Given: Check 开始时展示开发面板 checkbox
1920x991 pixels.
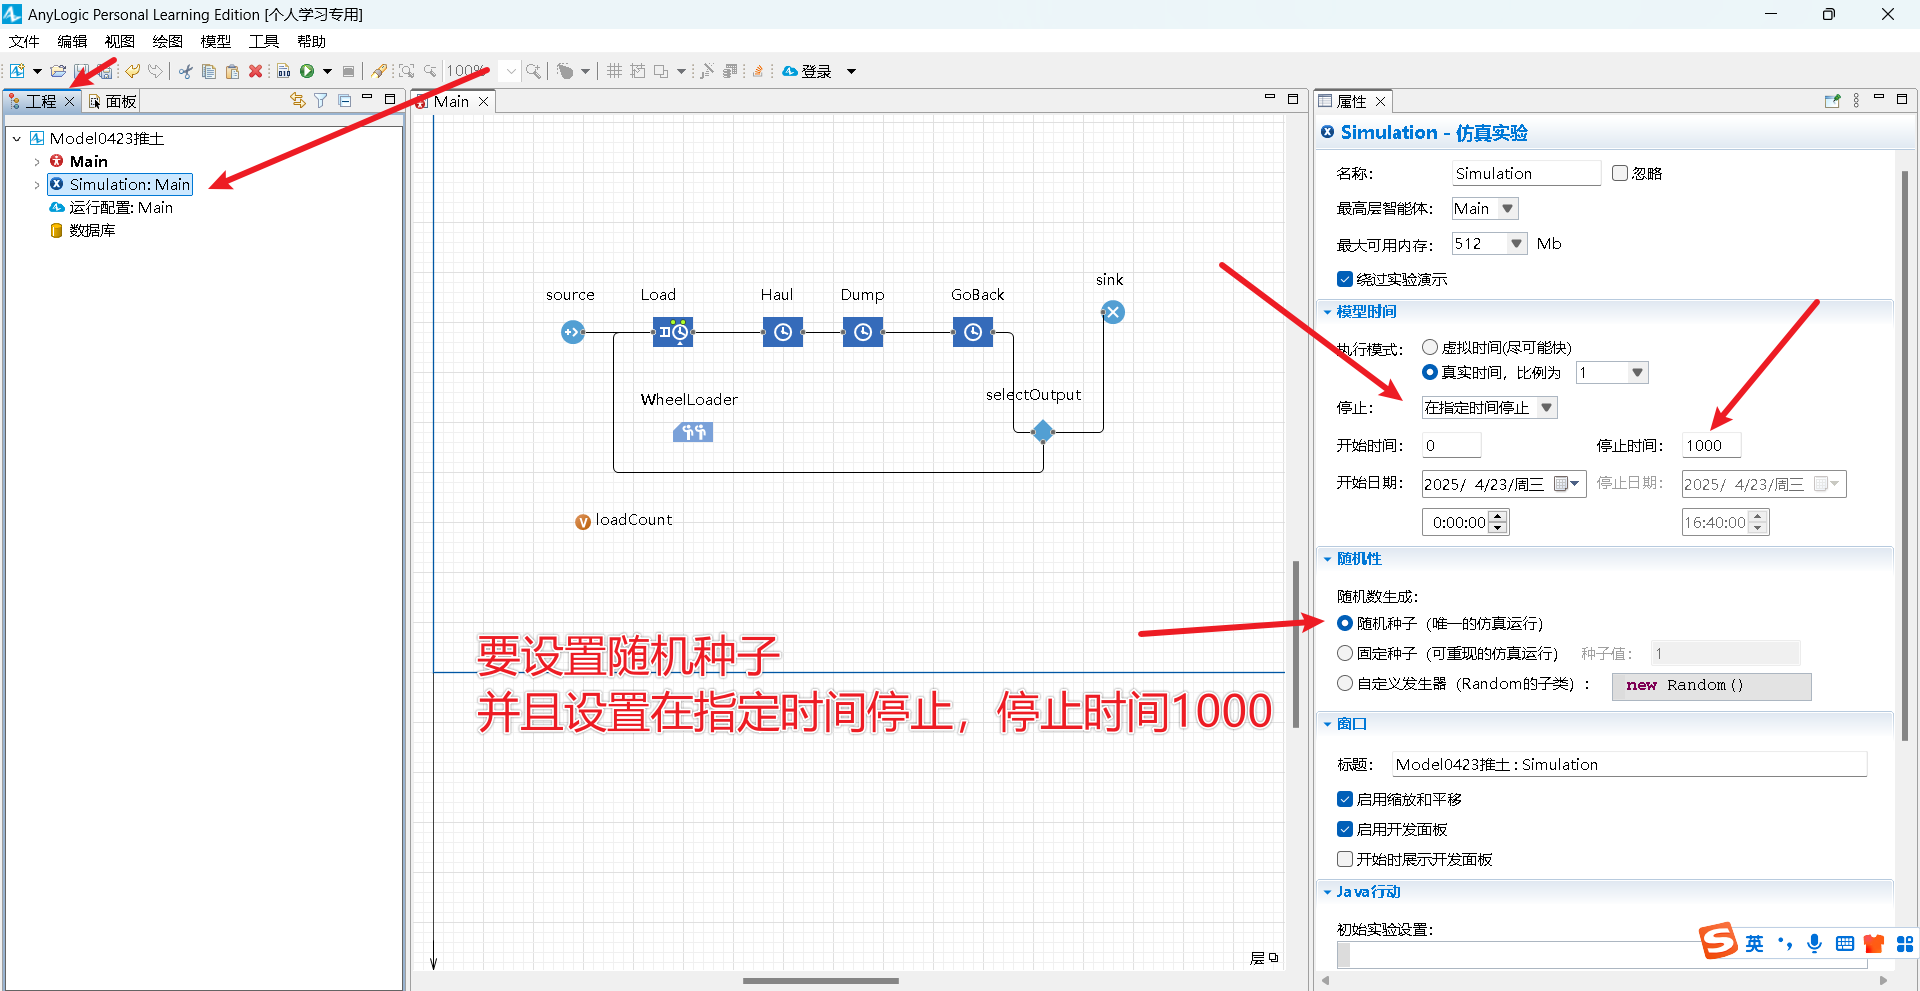Looking at the screenshot, I should pos(1345,859).
